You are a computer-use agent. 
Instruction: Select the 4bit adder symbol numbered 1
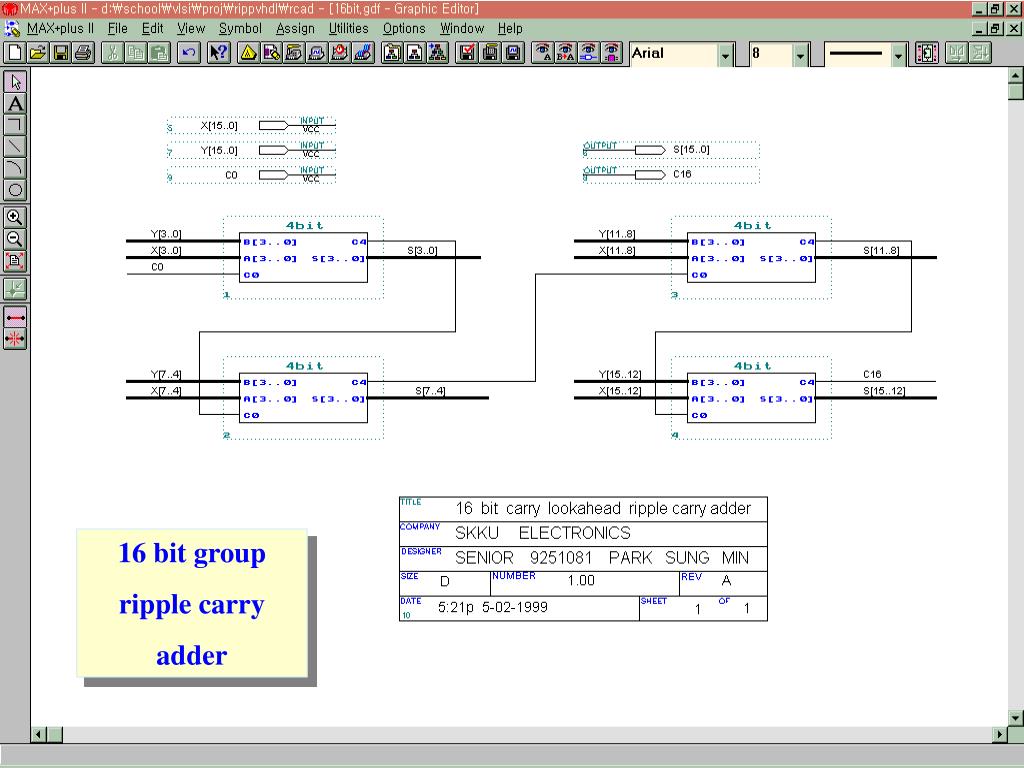coord(303,258)
